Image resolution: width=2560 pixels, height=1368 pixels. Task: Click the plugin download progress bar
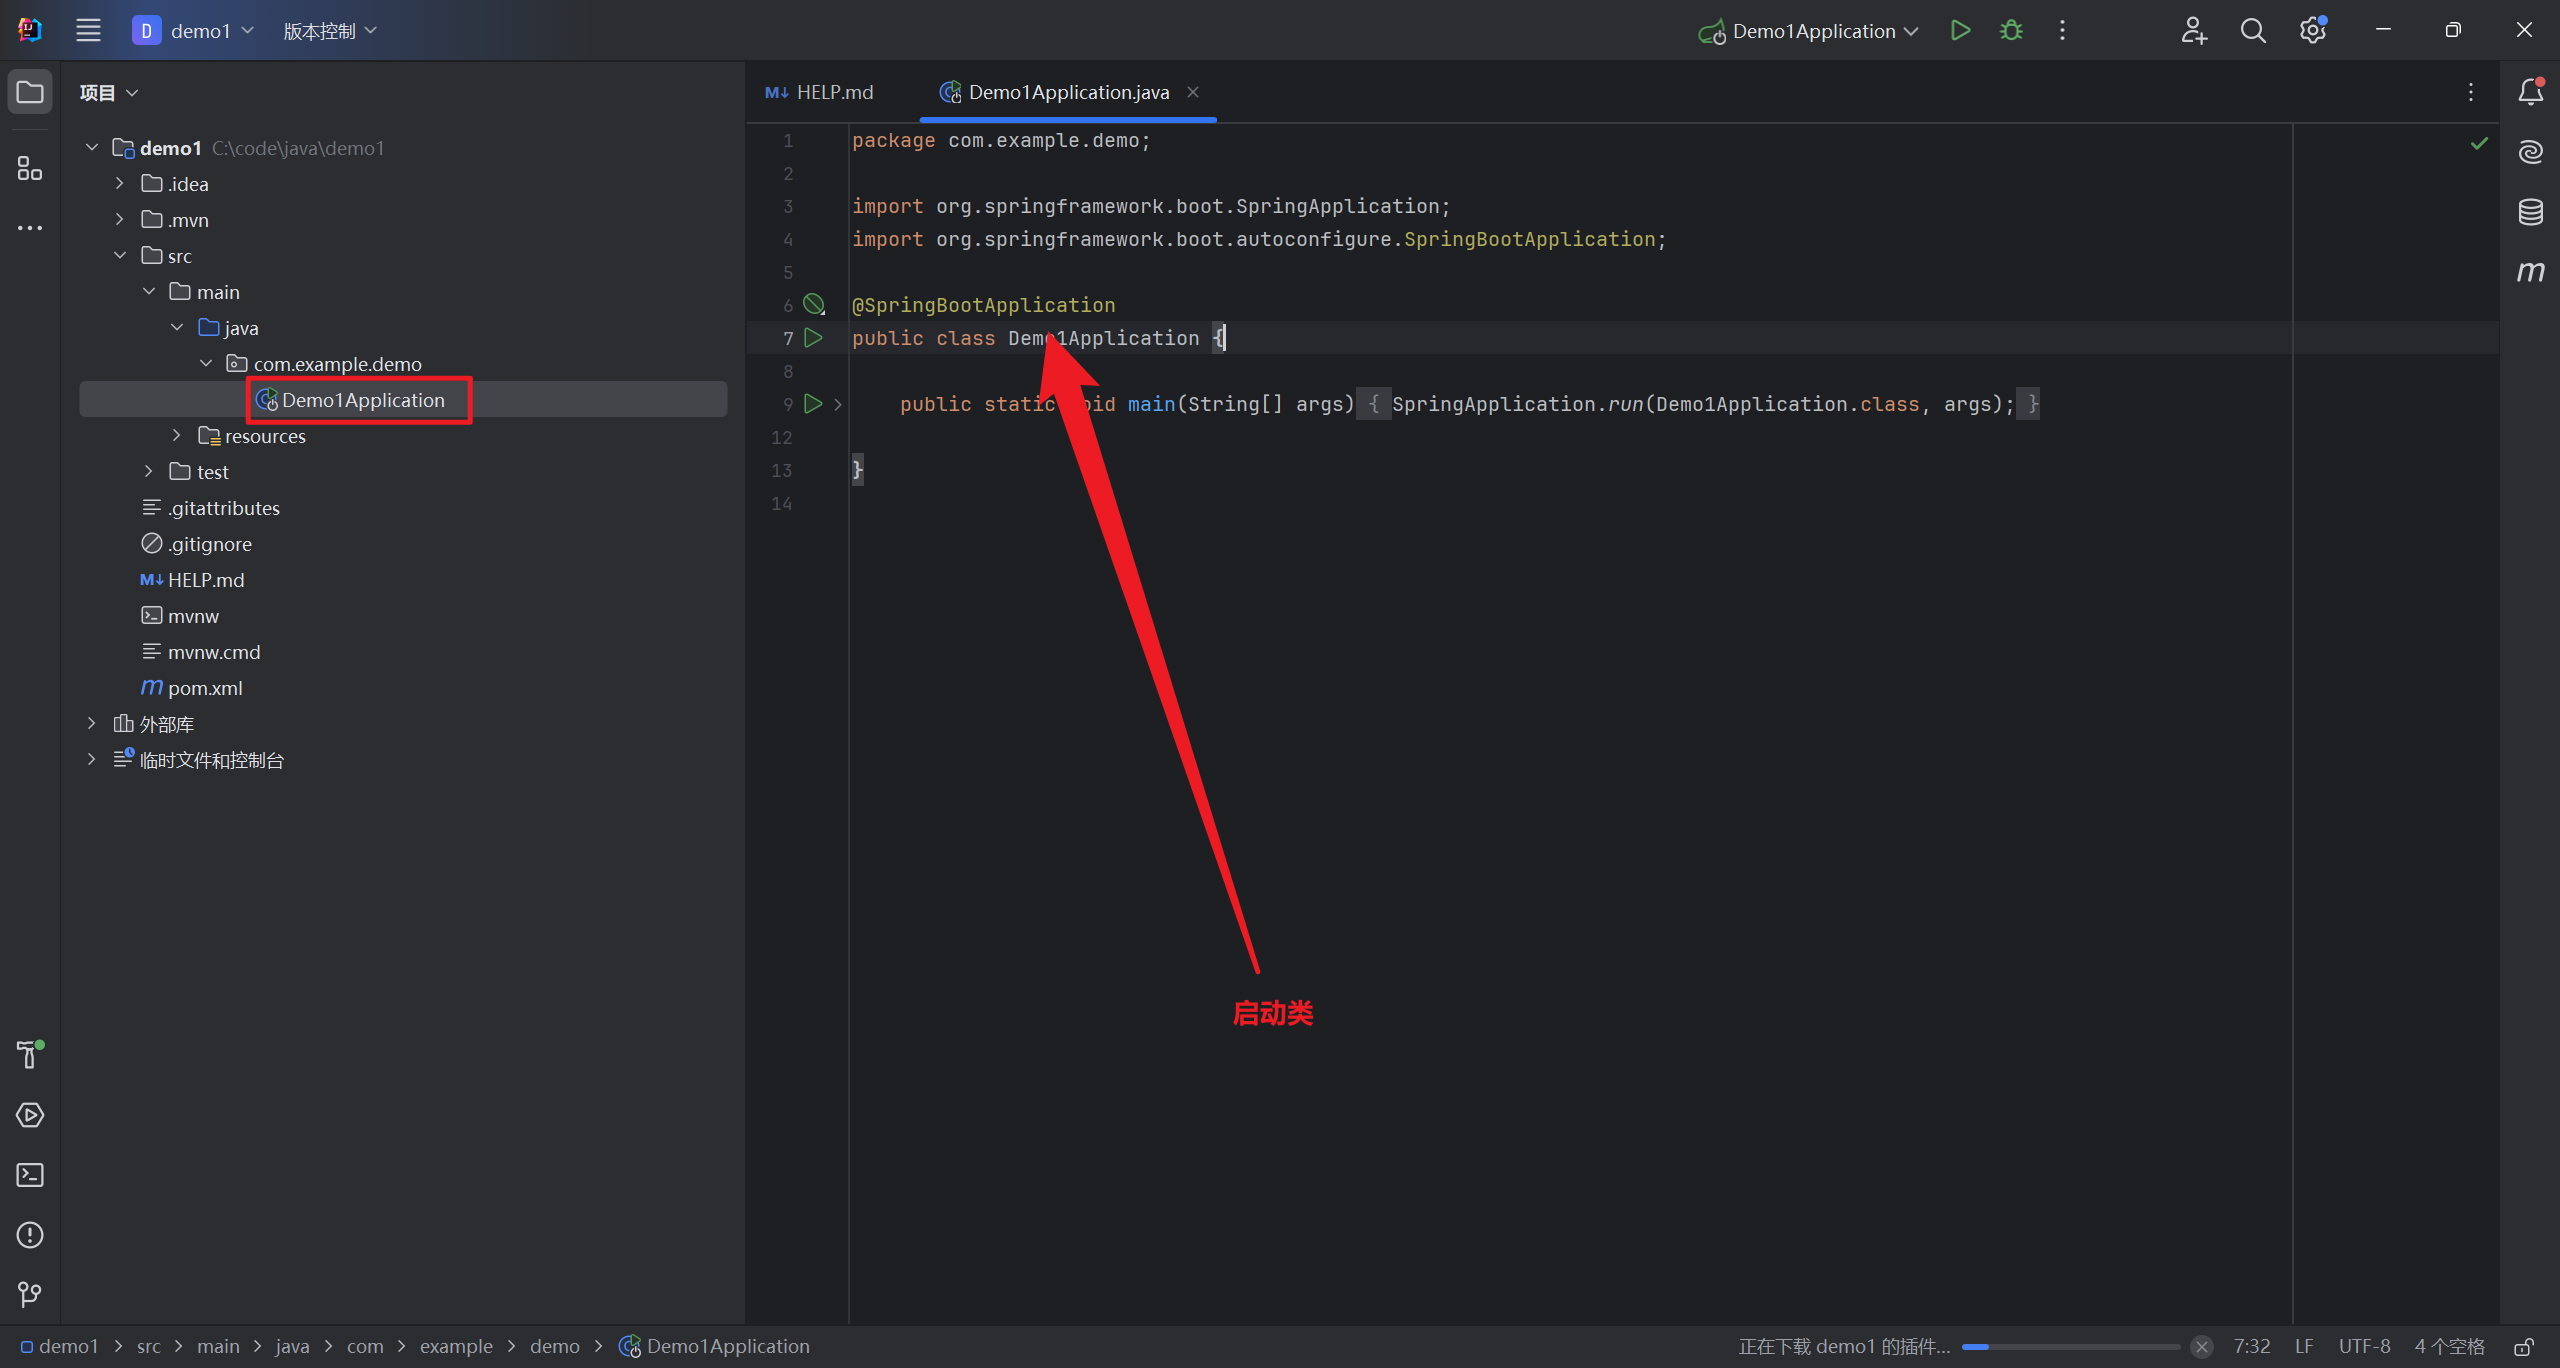pyautogui.click(x=2070, y=1346)
